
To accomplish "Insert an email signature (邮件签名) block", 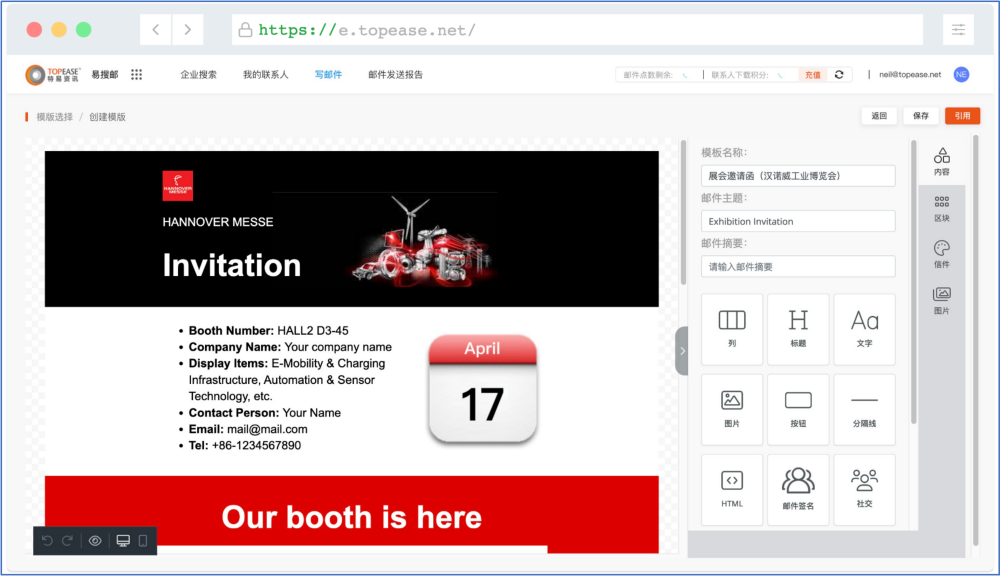I will (798, 490).
